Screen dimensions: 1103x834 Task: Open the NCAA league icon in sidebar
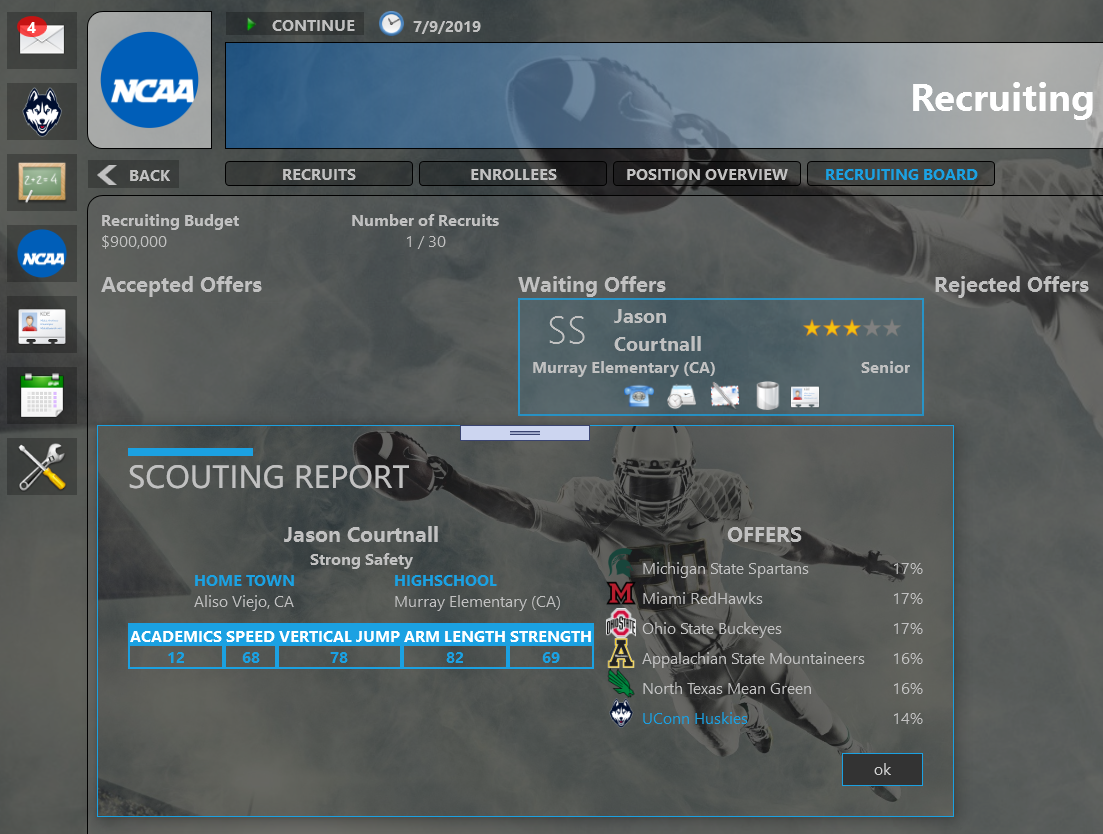click(42, 253)
